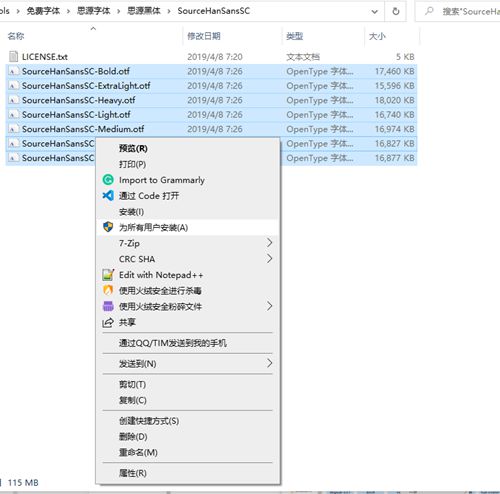
Task: Choose 剪切(T) from context menu
Action: click(187, 384)
